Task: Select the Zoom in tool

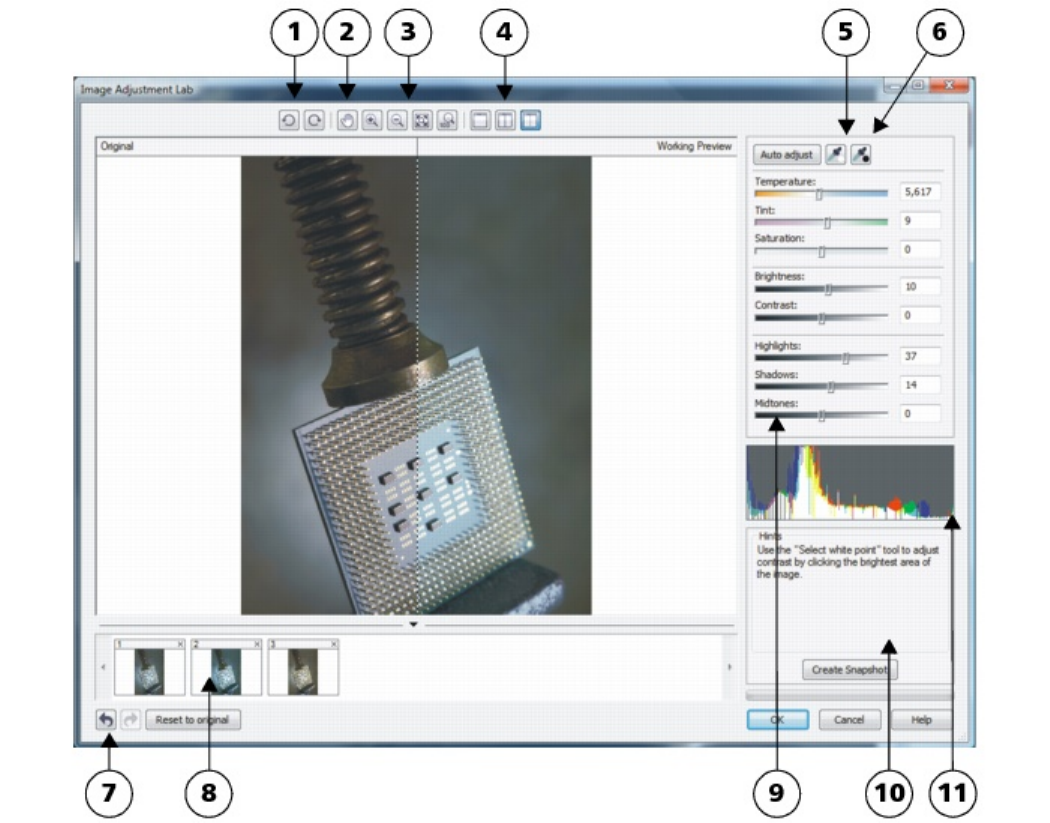Action: 372,121
